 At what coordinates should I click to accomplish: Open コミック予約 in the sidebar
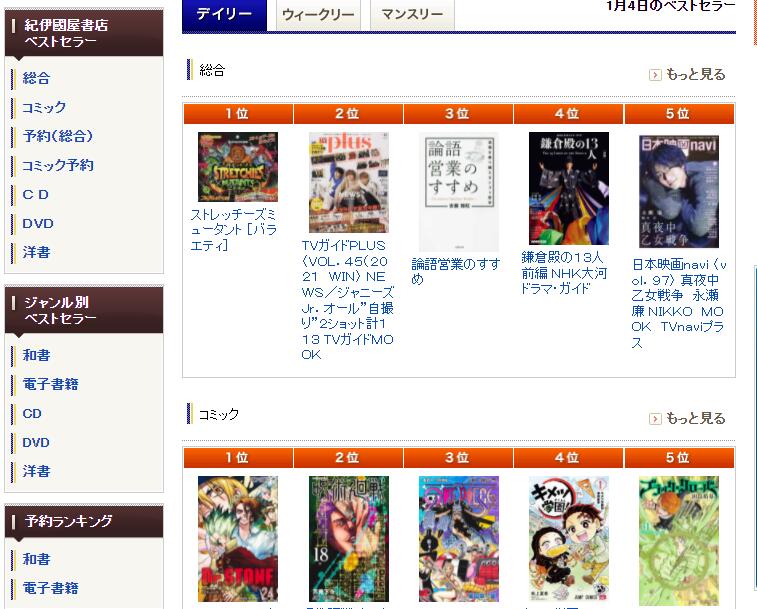(57, 166)
